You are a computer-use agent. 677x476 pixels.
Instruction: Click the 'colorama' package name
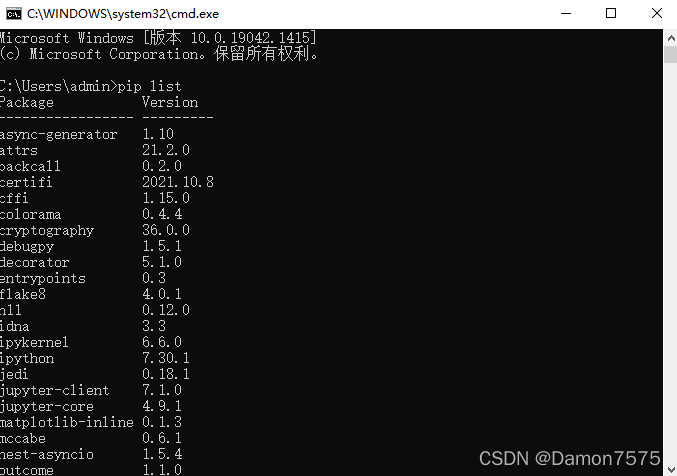(x=30, y=214)
